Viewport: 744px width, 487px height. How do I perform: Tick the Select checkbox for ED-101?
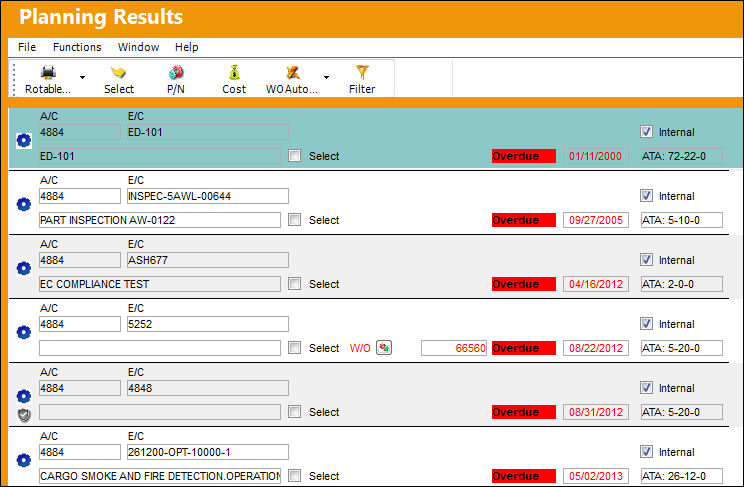(x=295, y=156)
